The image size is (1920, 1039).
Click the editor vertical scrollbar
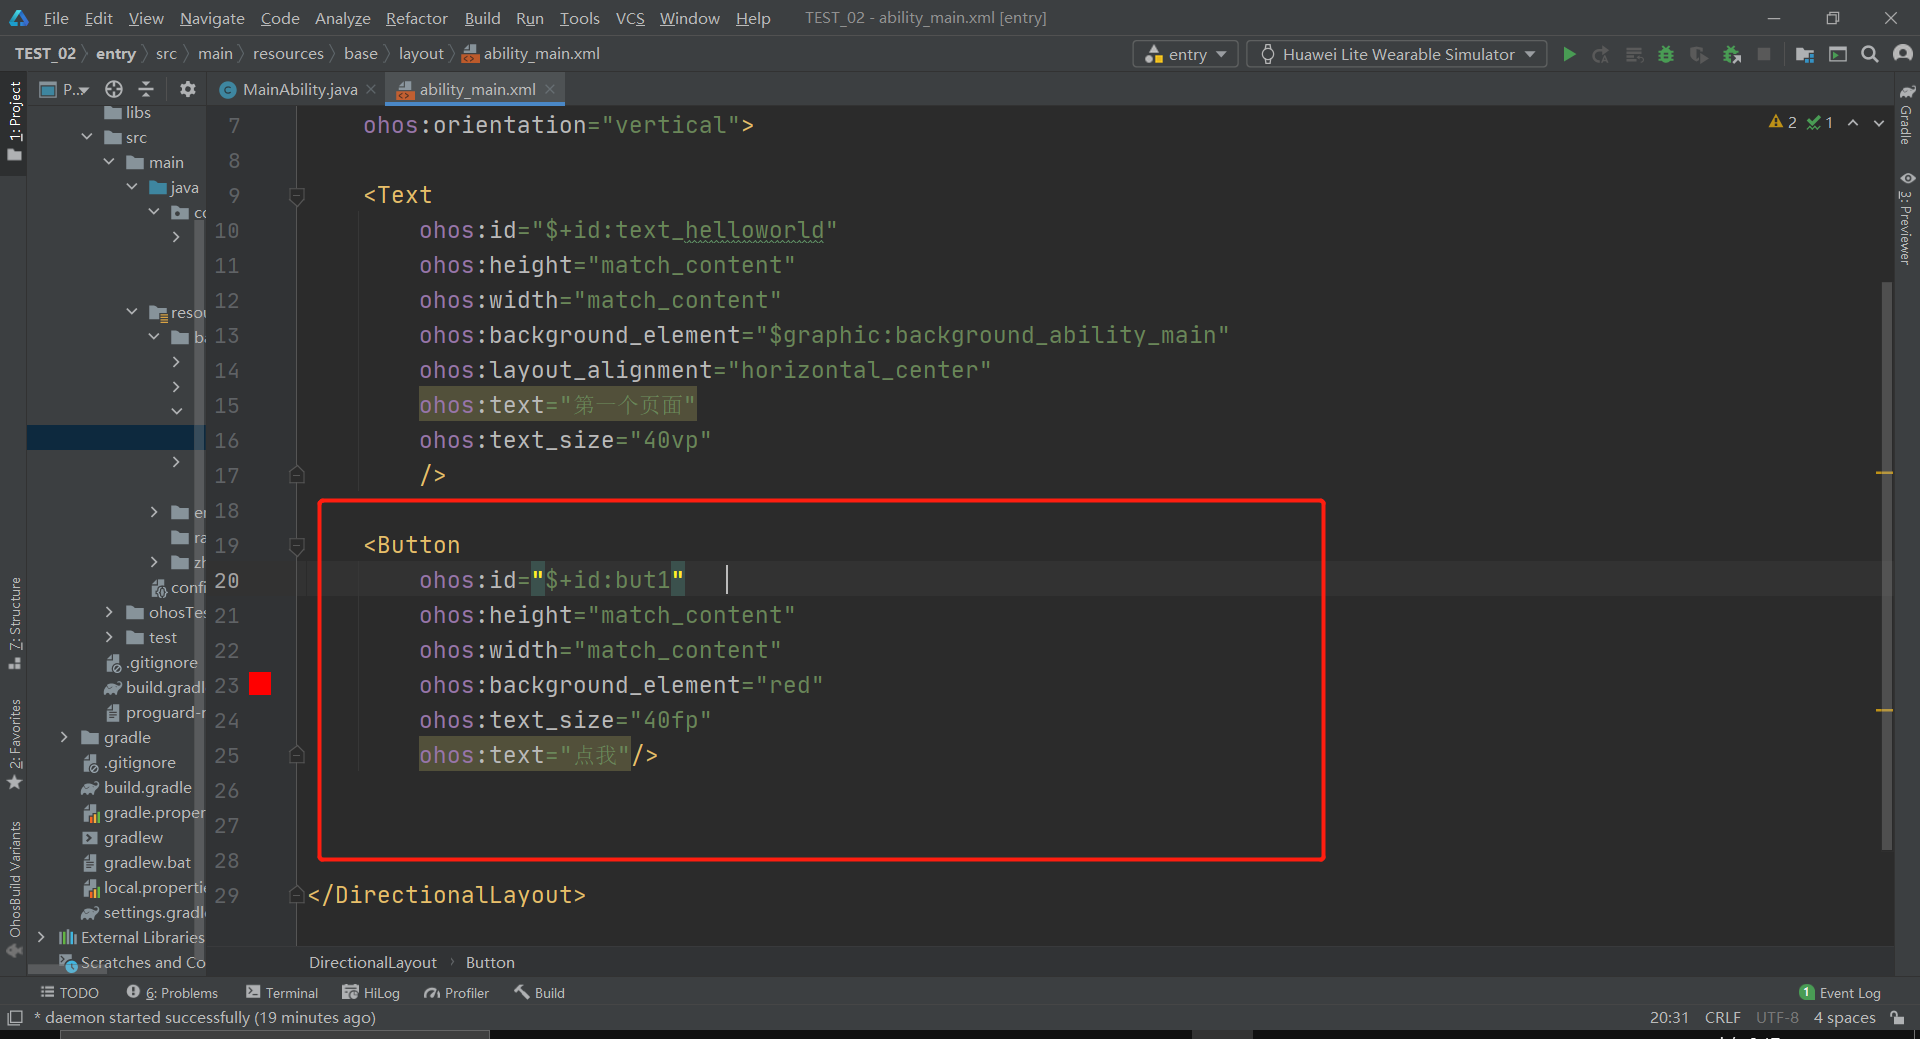coord(1887,565)
